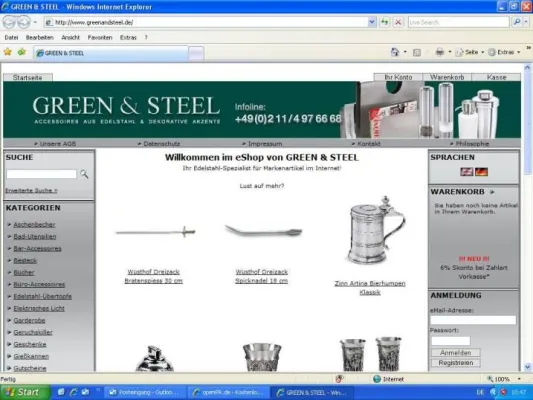Image resolution: width=533 pixels, height=400 pixels.
Task: Open the Datei menu
Action: tap(11, 37)
